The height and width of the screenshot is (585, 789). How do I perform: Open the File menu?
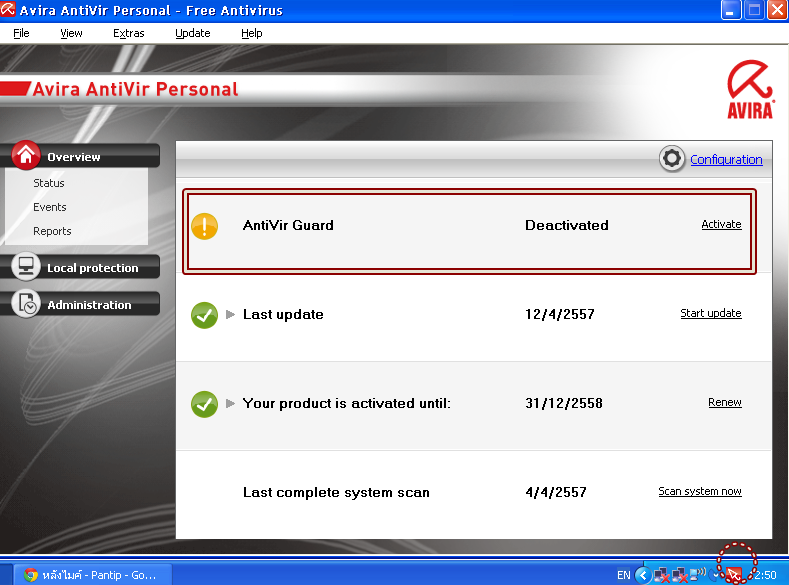[x=21, y=33]
